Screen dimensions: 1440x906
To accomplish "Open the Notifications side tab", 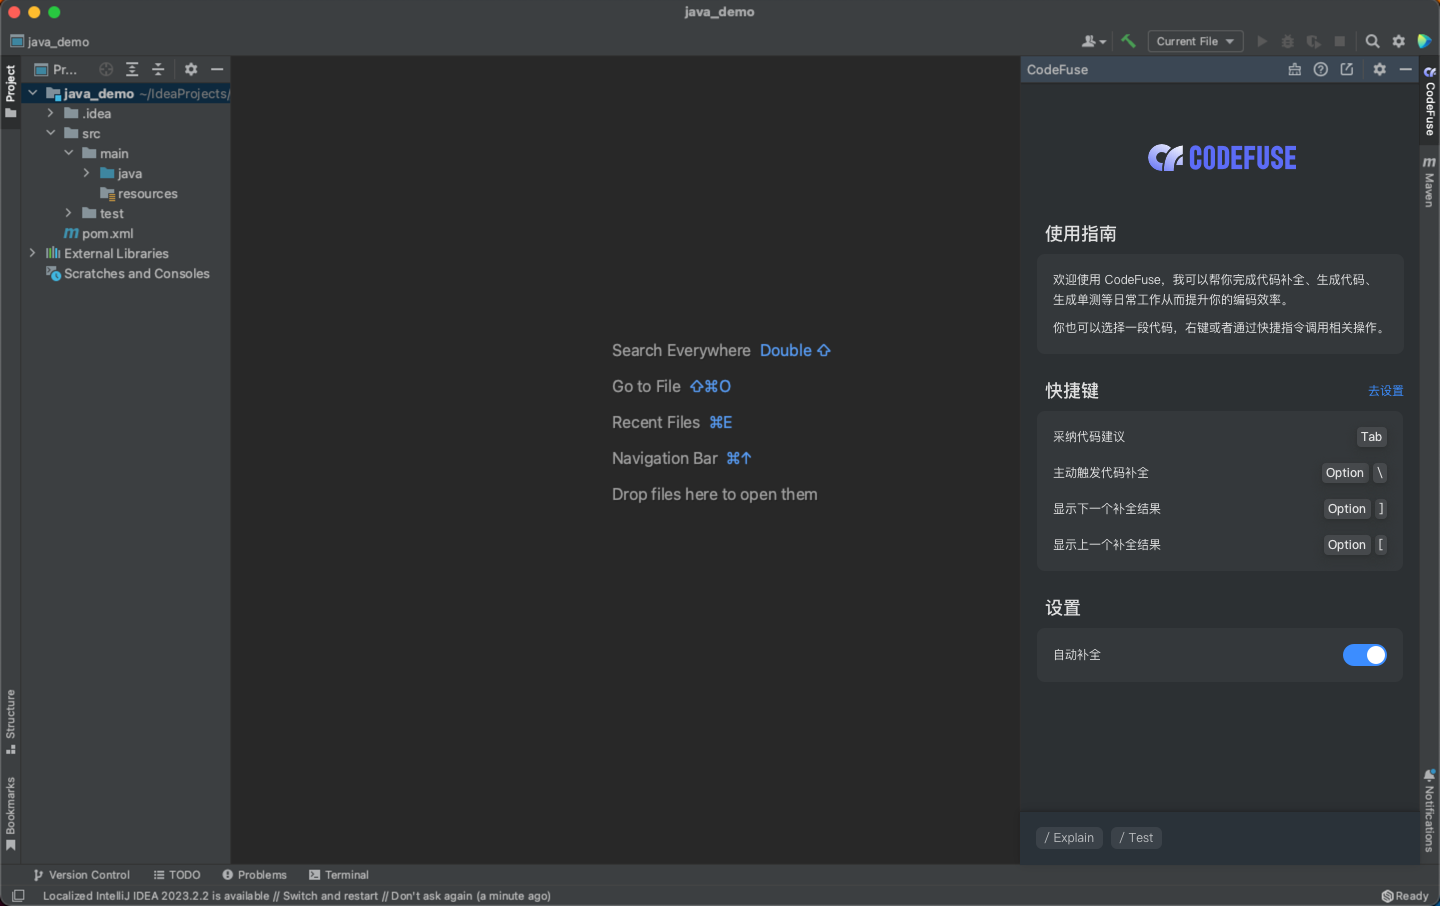I will 1430,811.
